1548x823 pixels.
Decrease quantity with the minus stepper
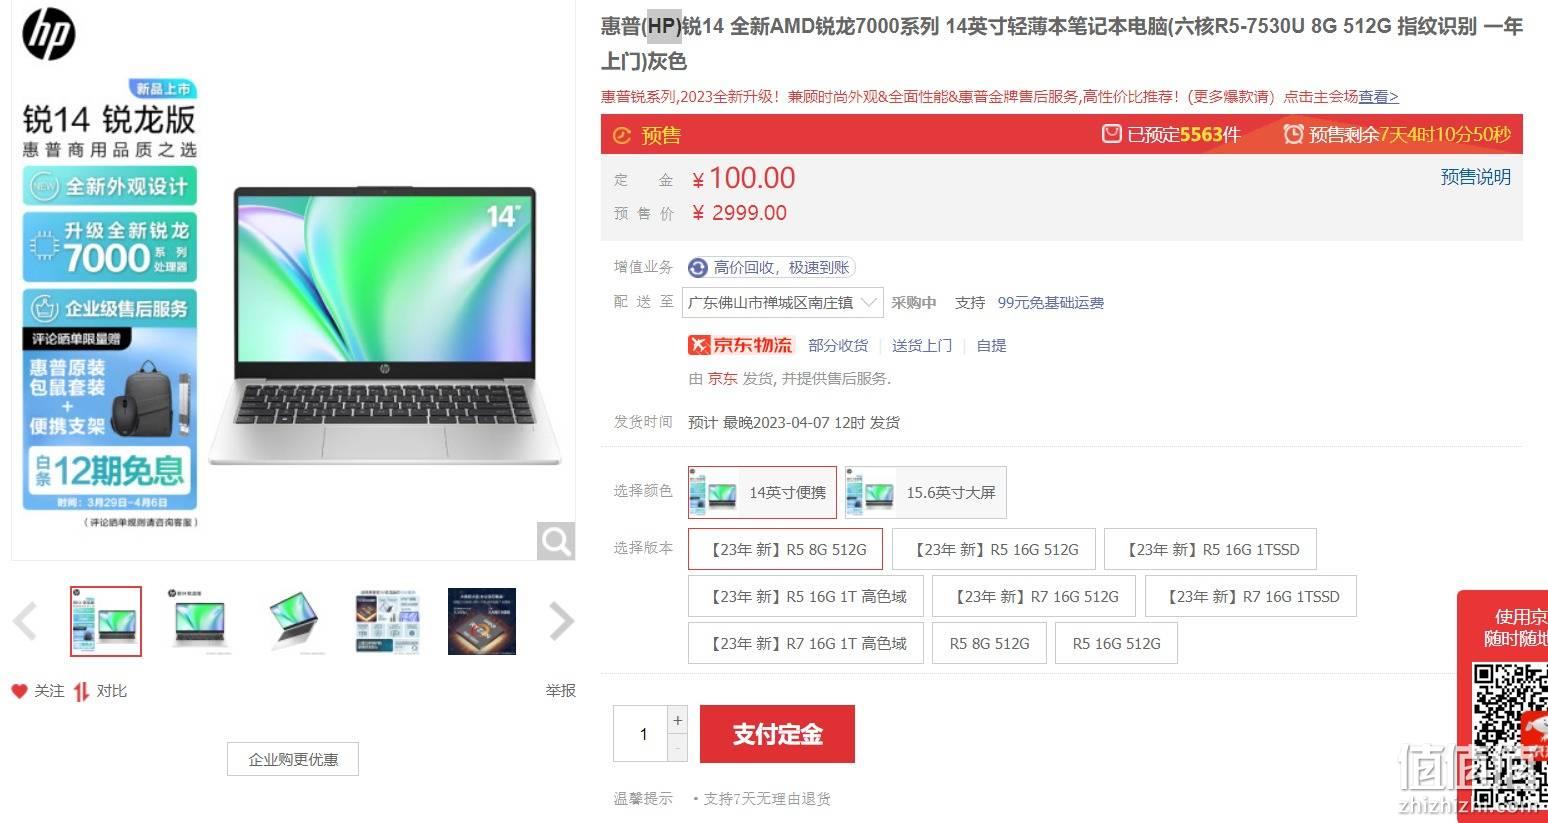(x=678, y=748)
